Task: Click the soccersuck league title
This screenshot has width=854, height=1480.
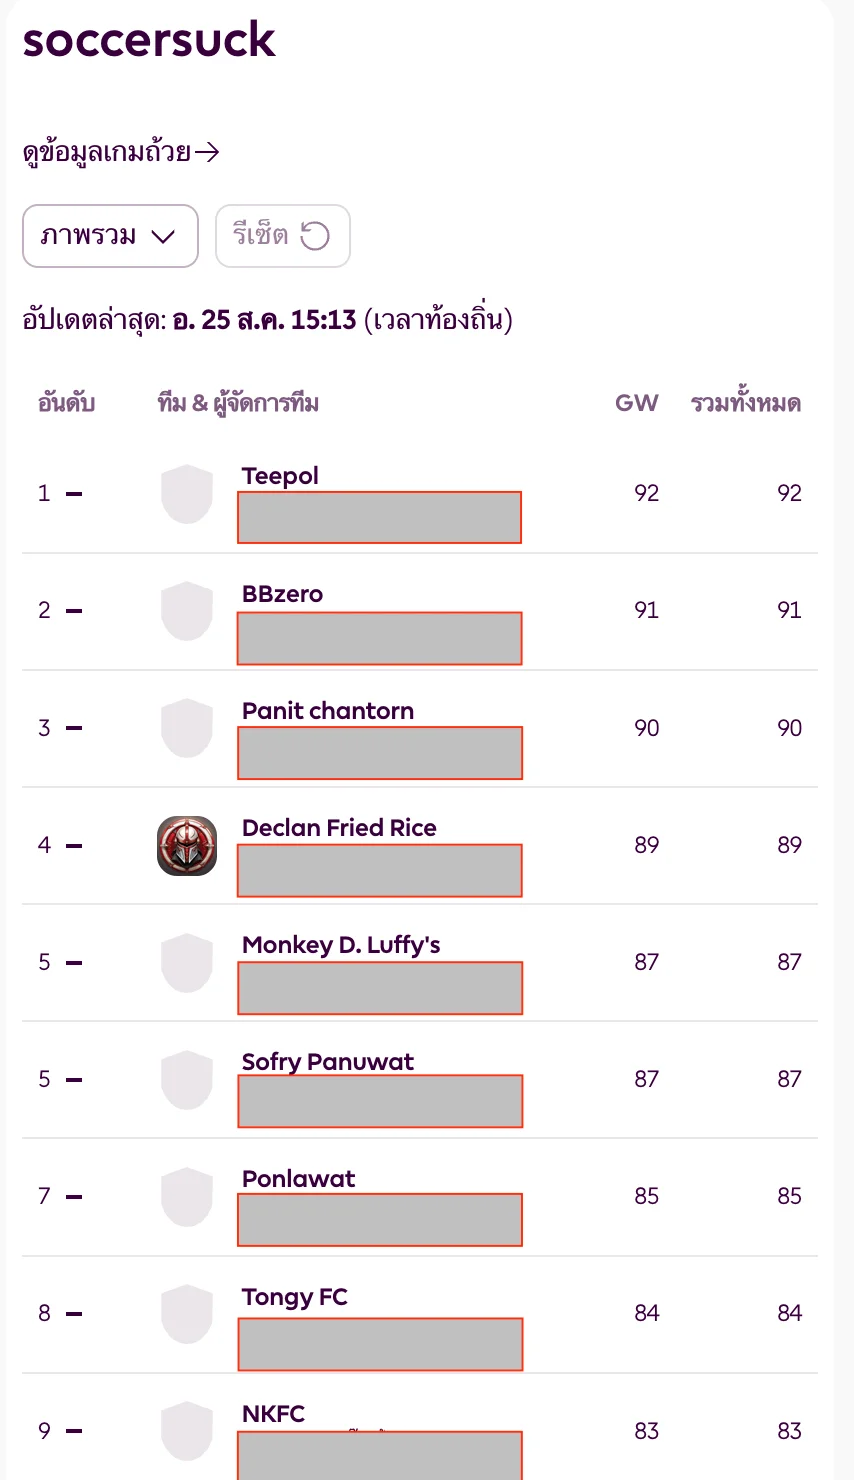Action: (149, 39)
